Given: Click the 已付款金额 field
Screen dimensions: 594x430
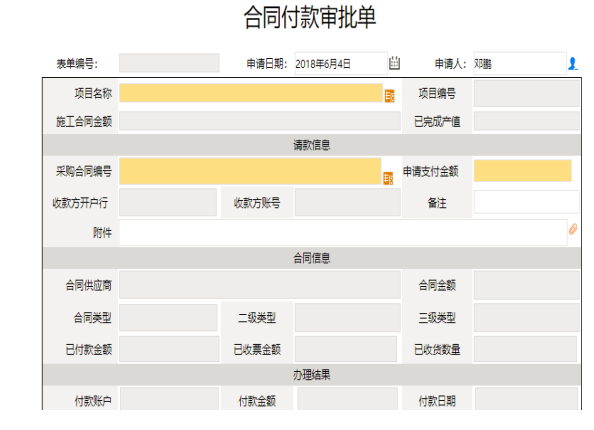Looking at the screenshot, I should click(169, 349).
